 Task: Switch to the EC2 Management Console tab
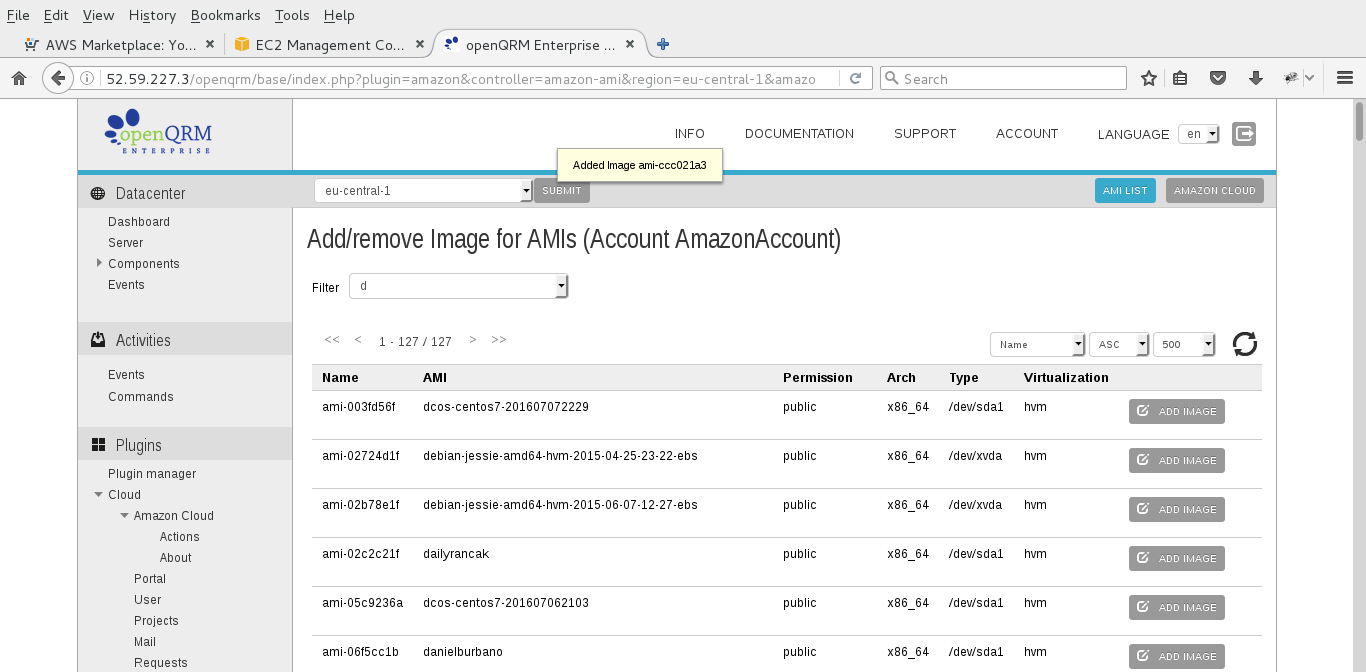[x=330, y=44]
